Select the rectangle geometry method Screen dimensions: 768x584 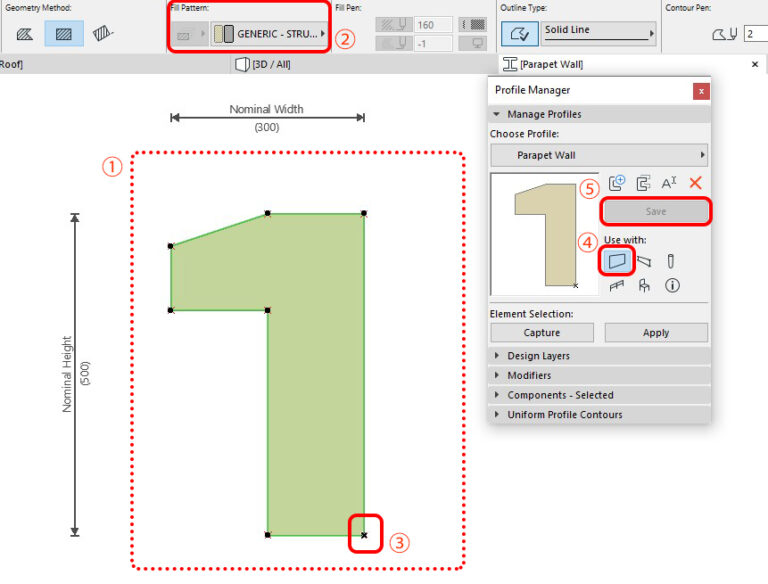tap(64, 34)
